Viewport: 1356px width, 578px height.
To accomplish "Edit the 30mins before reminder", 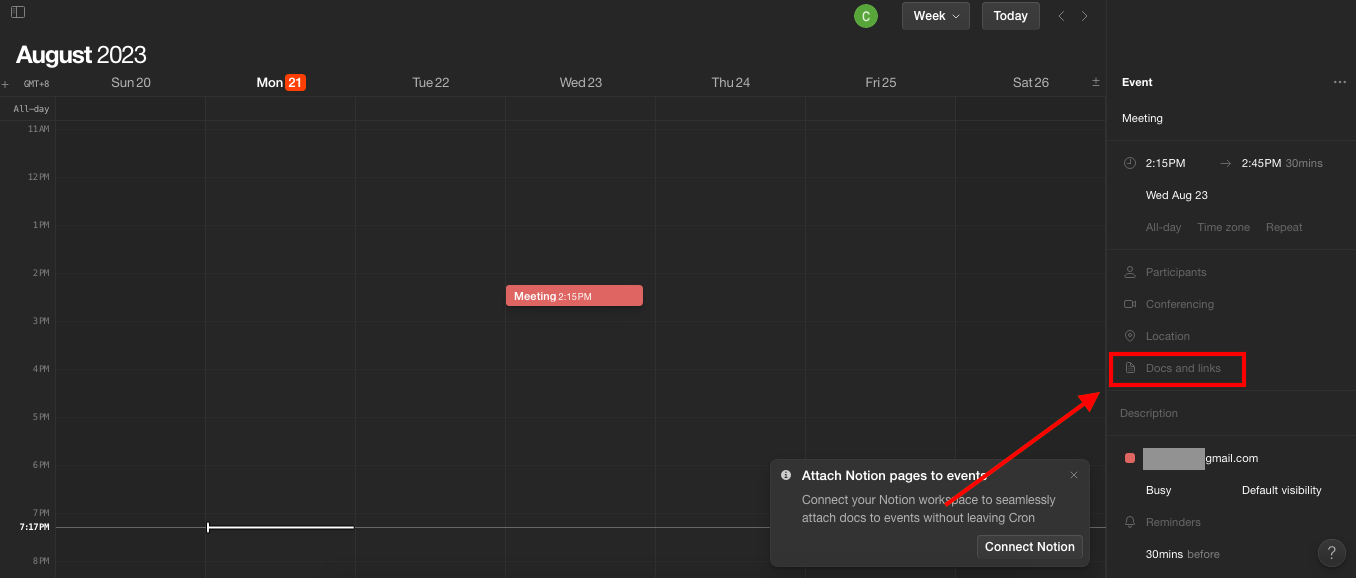I will (1182, 554).
